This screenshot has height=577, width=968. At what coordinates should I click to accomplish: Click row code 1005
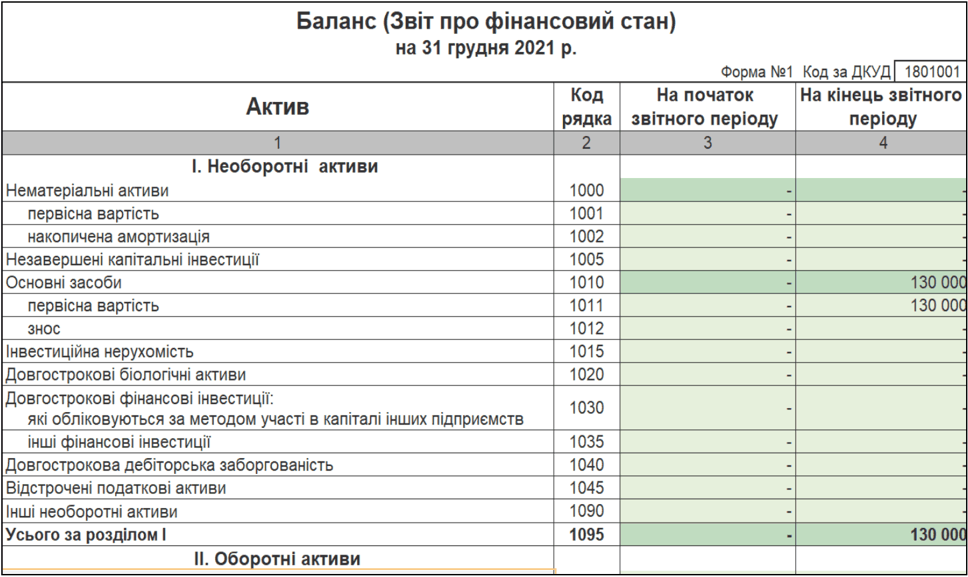pyautogui.click(x=586, y=260)
